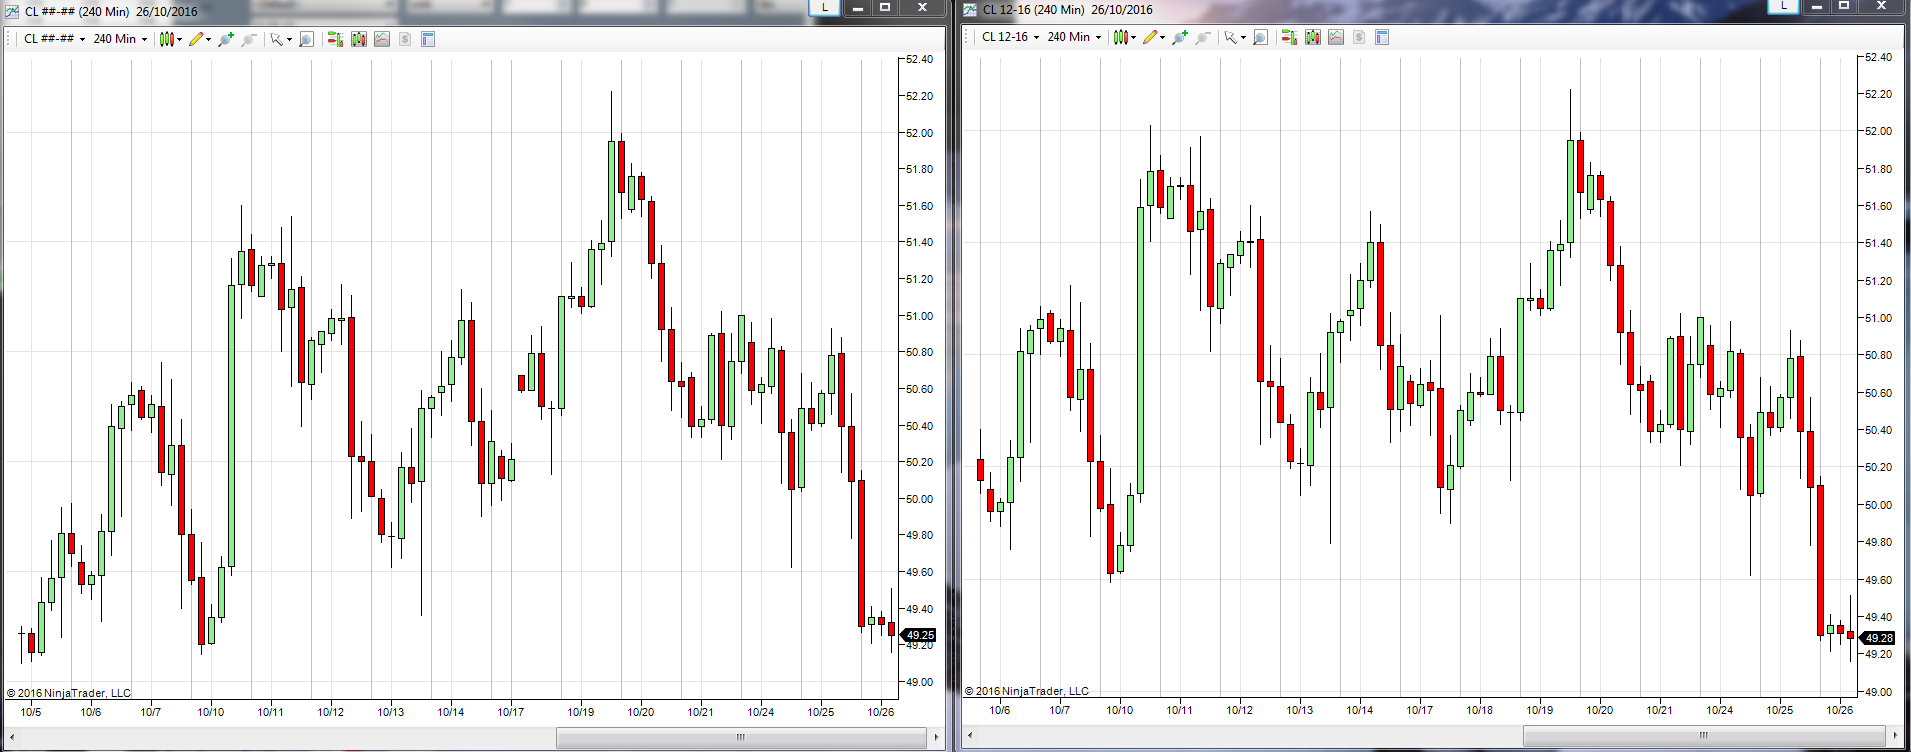Viewport: 1911px width, 752px height.
Task: Click the right scroll arrow in CL ##-## chart
Action: click(x=936, y=737)
